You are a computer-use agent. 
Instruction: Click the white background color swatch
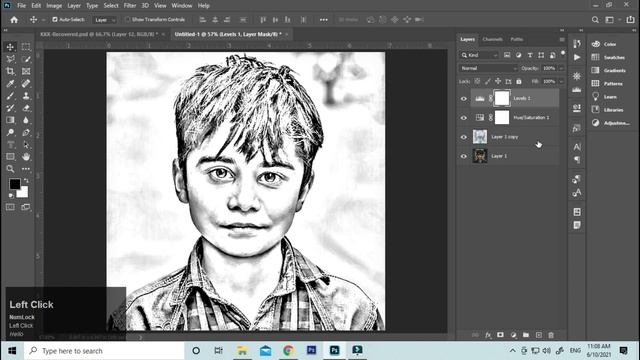pos(24,193)
